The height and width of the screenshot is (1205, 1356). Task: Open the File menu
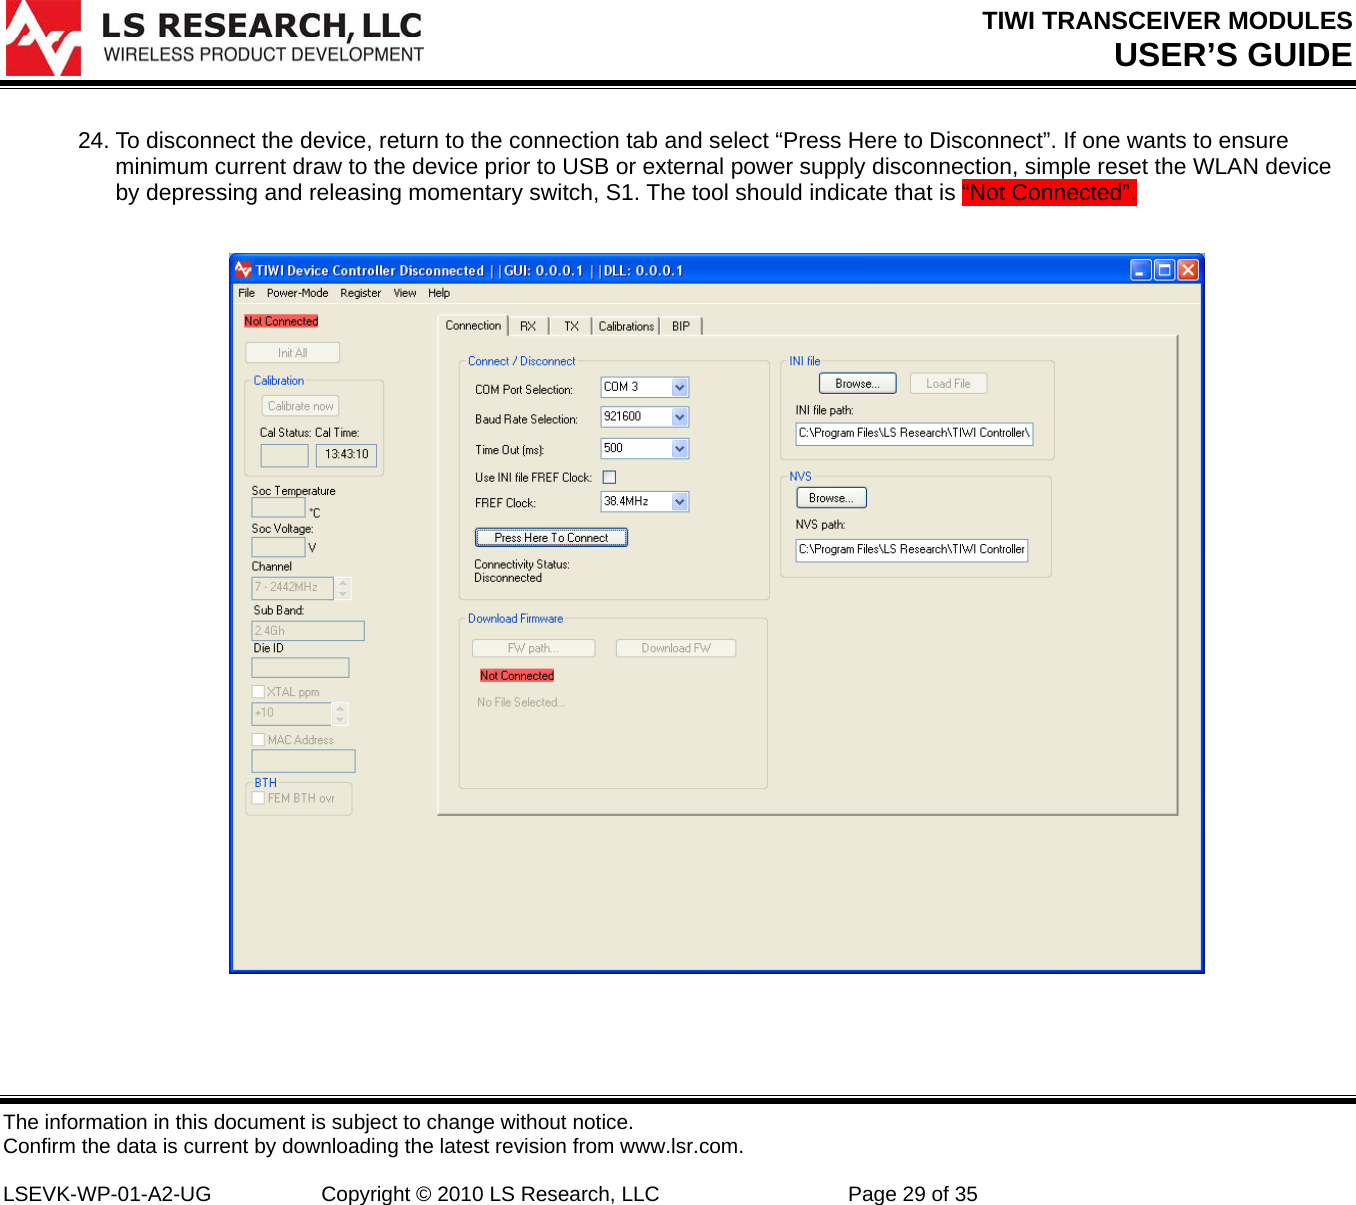coord(247,293)
